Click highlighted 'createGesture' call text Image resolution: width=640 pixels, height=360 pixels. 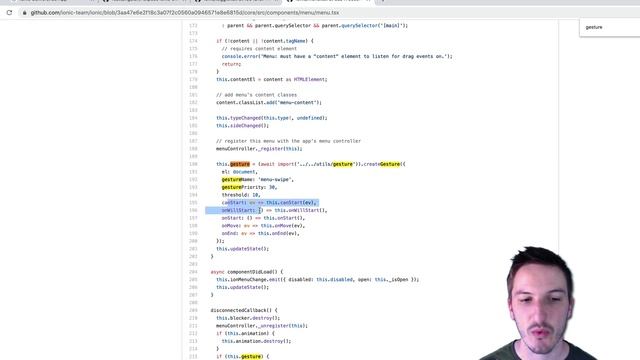382,164
